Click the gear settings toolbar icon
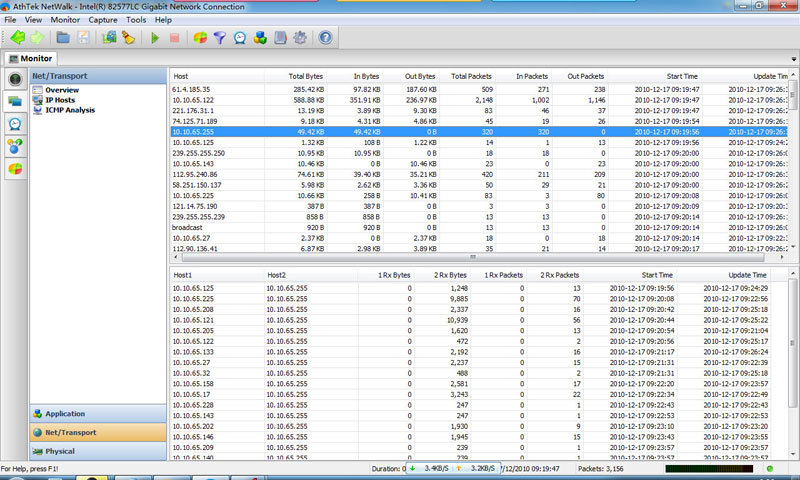 (x=300, y=38)
